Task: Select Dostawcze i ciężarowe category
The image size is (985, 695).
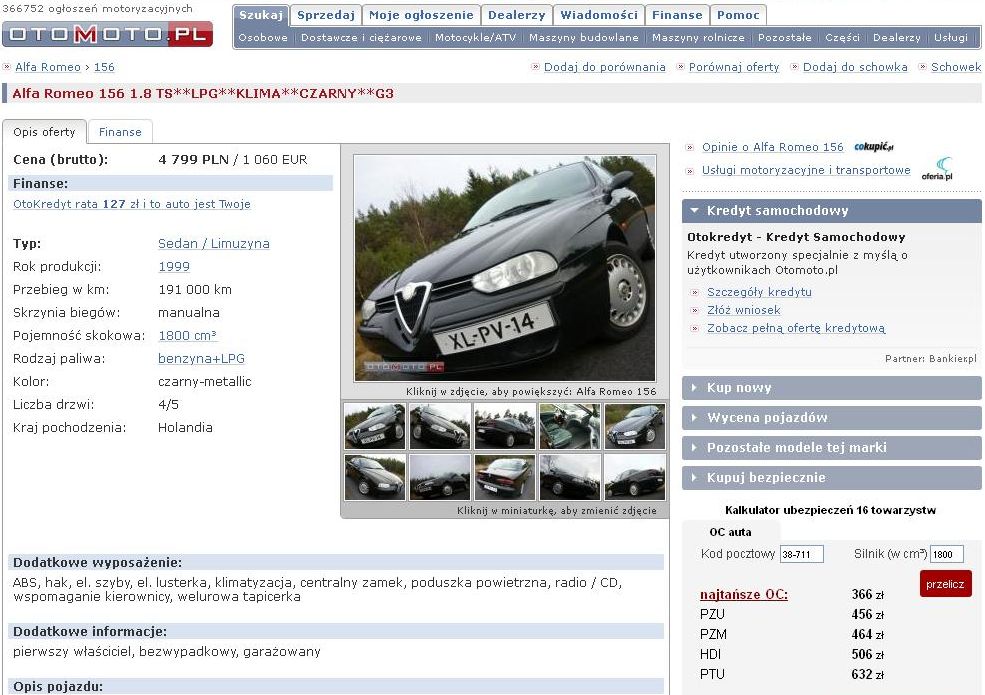Action: coord(361,38)
